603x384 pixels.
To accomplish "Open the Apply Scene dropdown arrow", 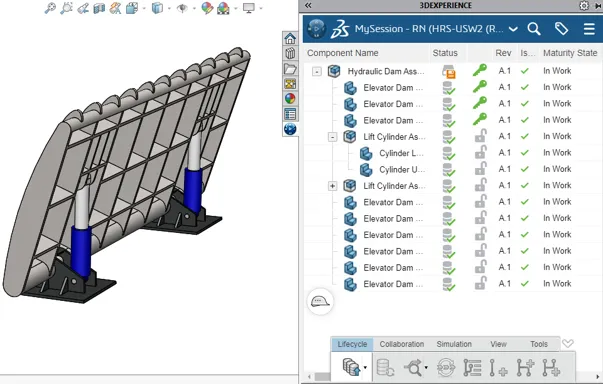I will 235,8.
